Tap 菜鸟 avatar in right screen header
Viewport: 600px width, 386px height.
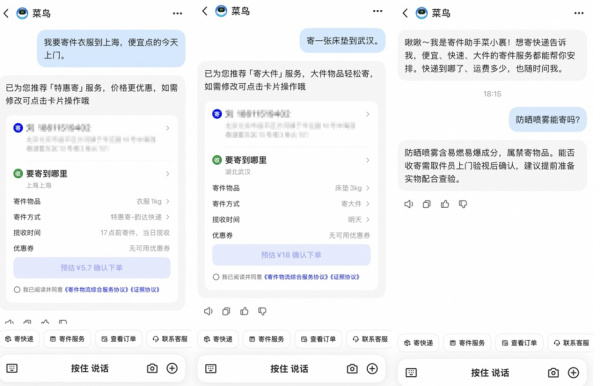point(422,13)
